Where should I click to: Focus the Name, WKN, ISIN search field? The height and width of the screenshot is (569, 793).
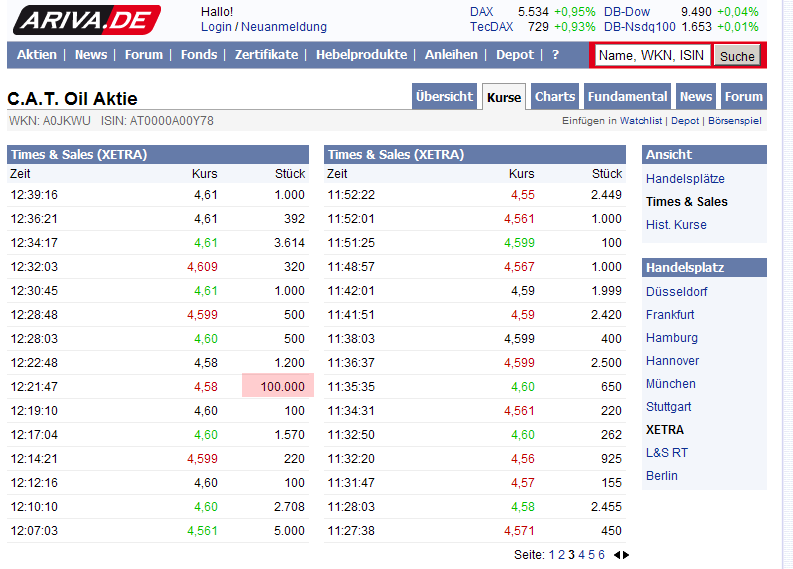(x=652, y=56)
